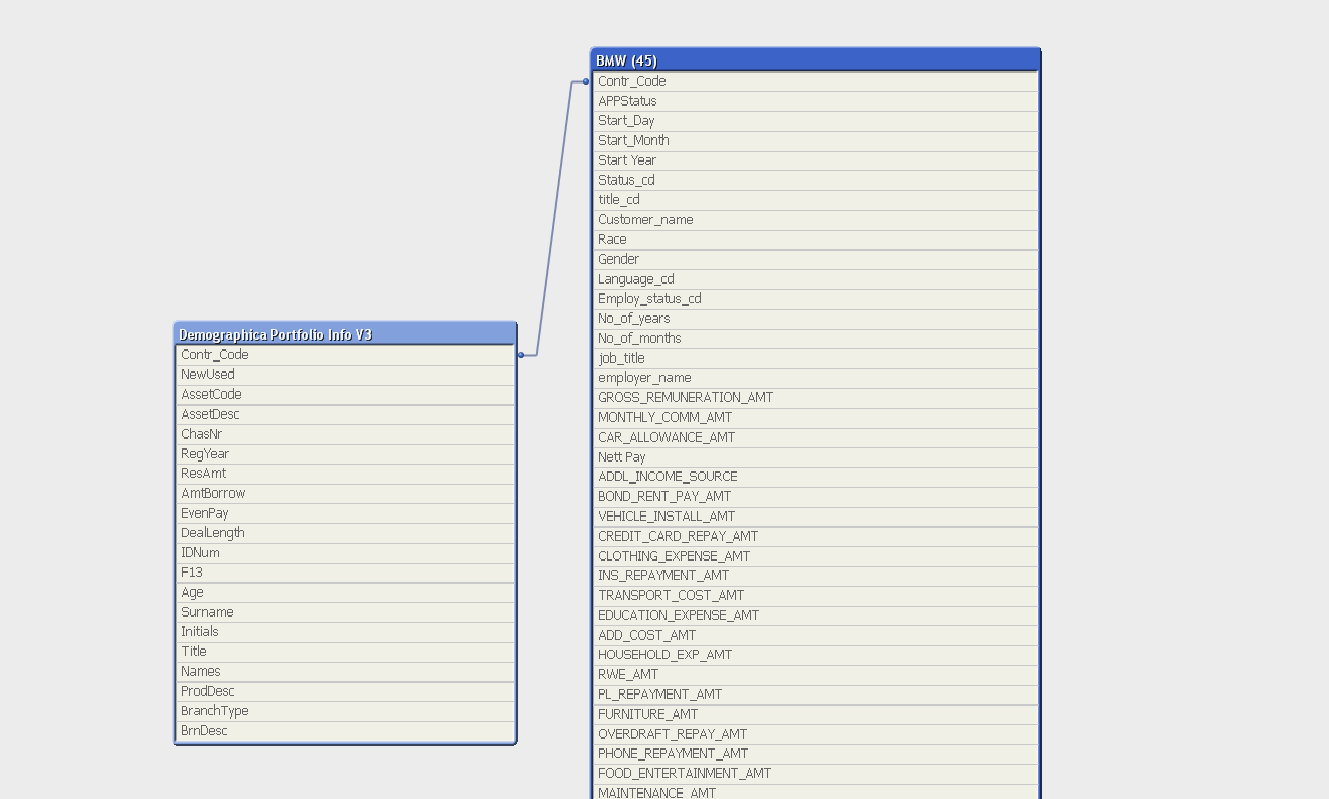Select the BMW (45) table title bar

pos(816,61)
